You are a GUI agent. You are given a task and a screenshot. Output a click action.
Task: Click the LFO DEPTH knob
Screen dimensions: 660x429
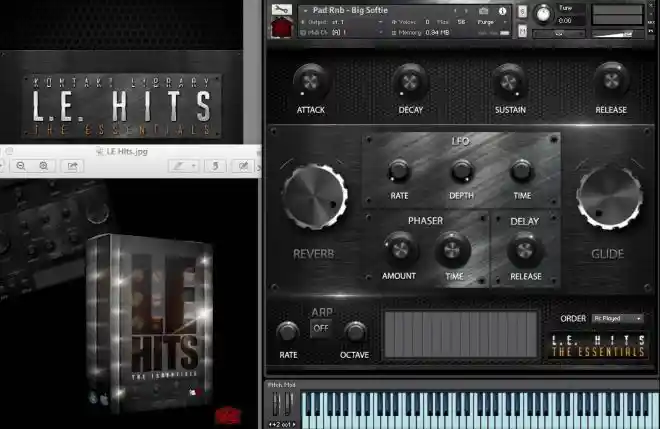click(x=462, y=171)
